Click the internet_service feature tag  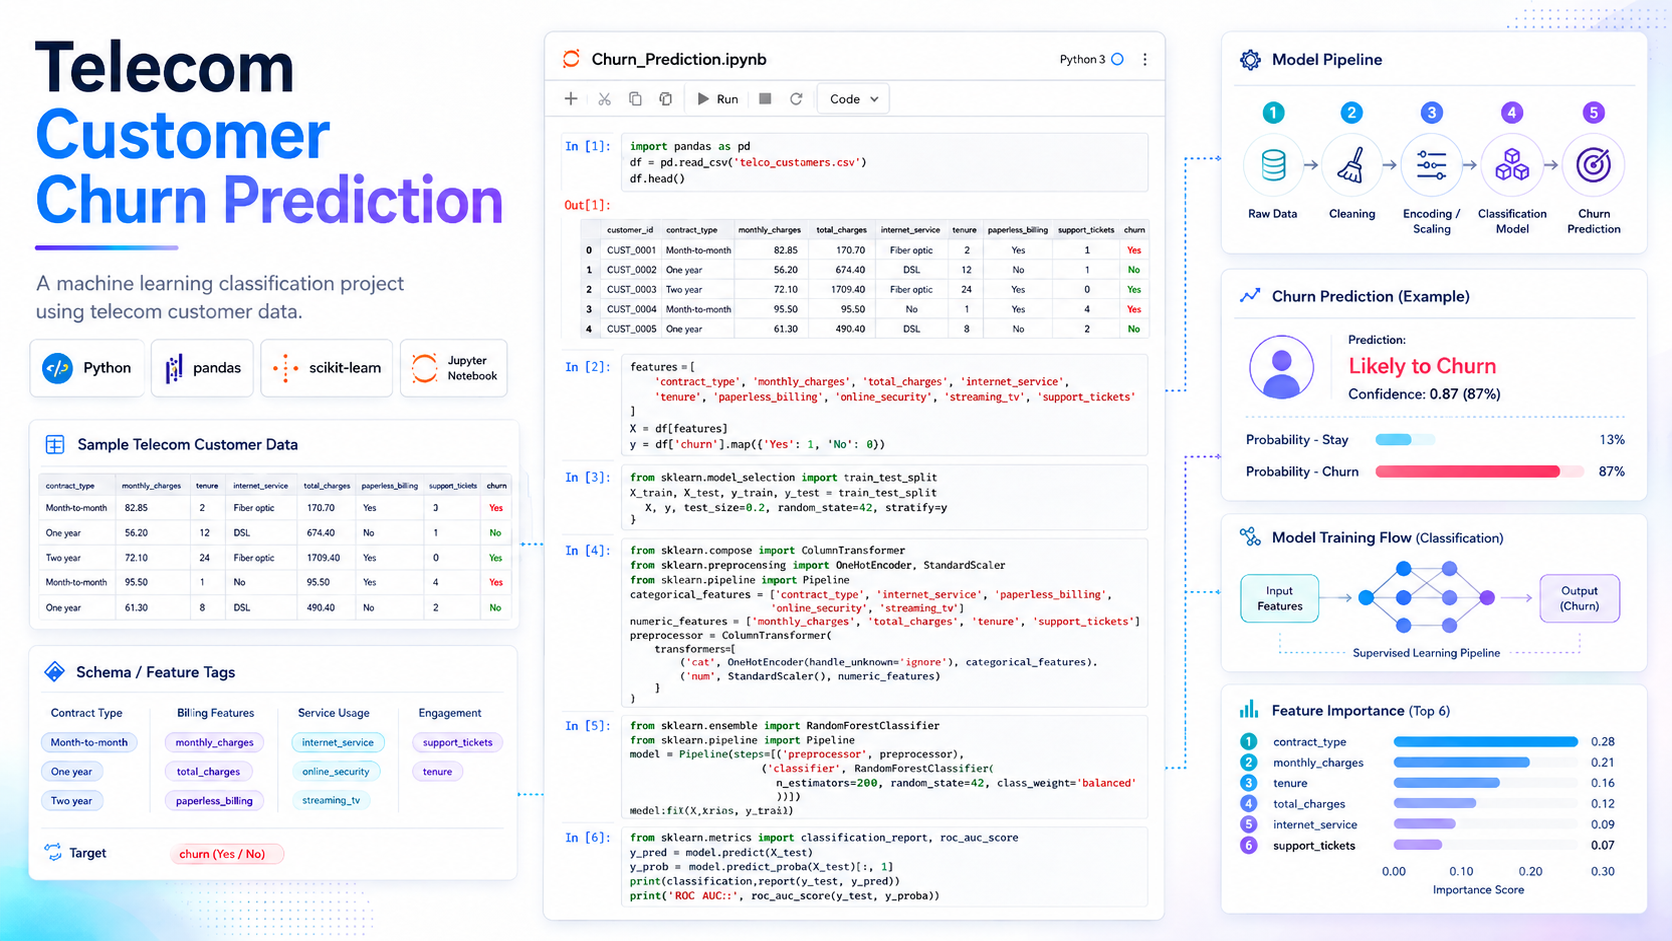[x=338, y=742]
